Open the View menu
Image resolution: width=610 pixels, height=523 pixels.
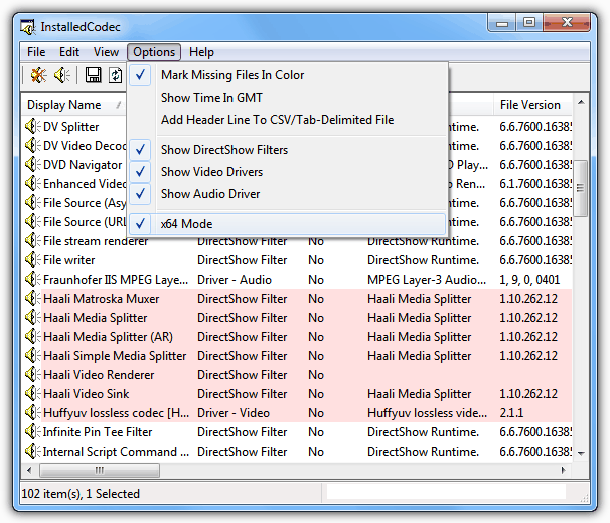[106, 52]
